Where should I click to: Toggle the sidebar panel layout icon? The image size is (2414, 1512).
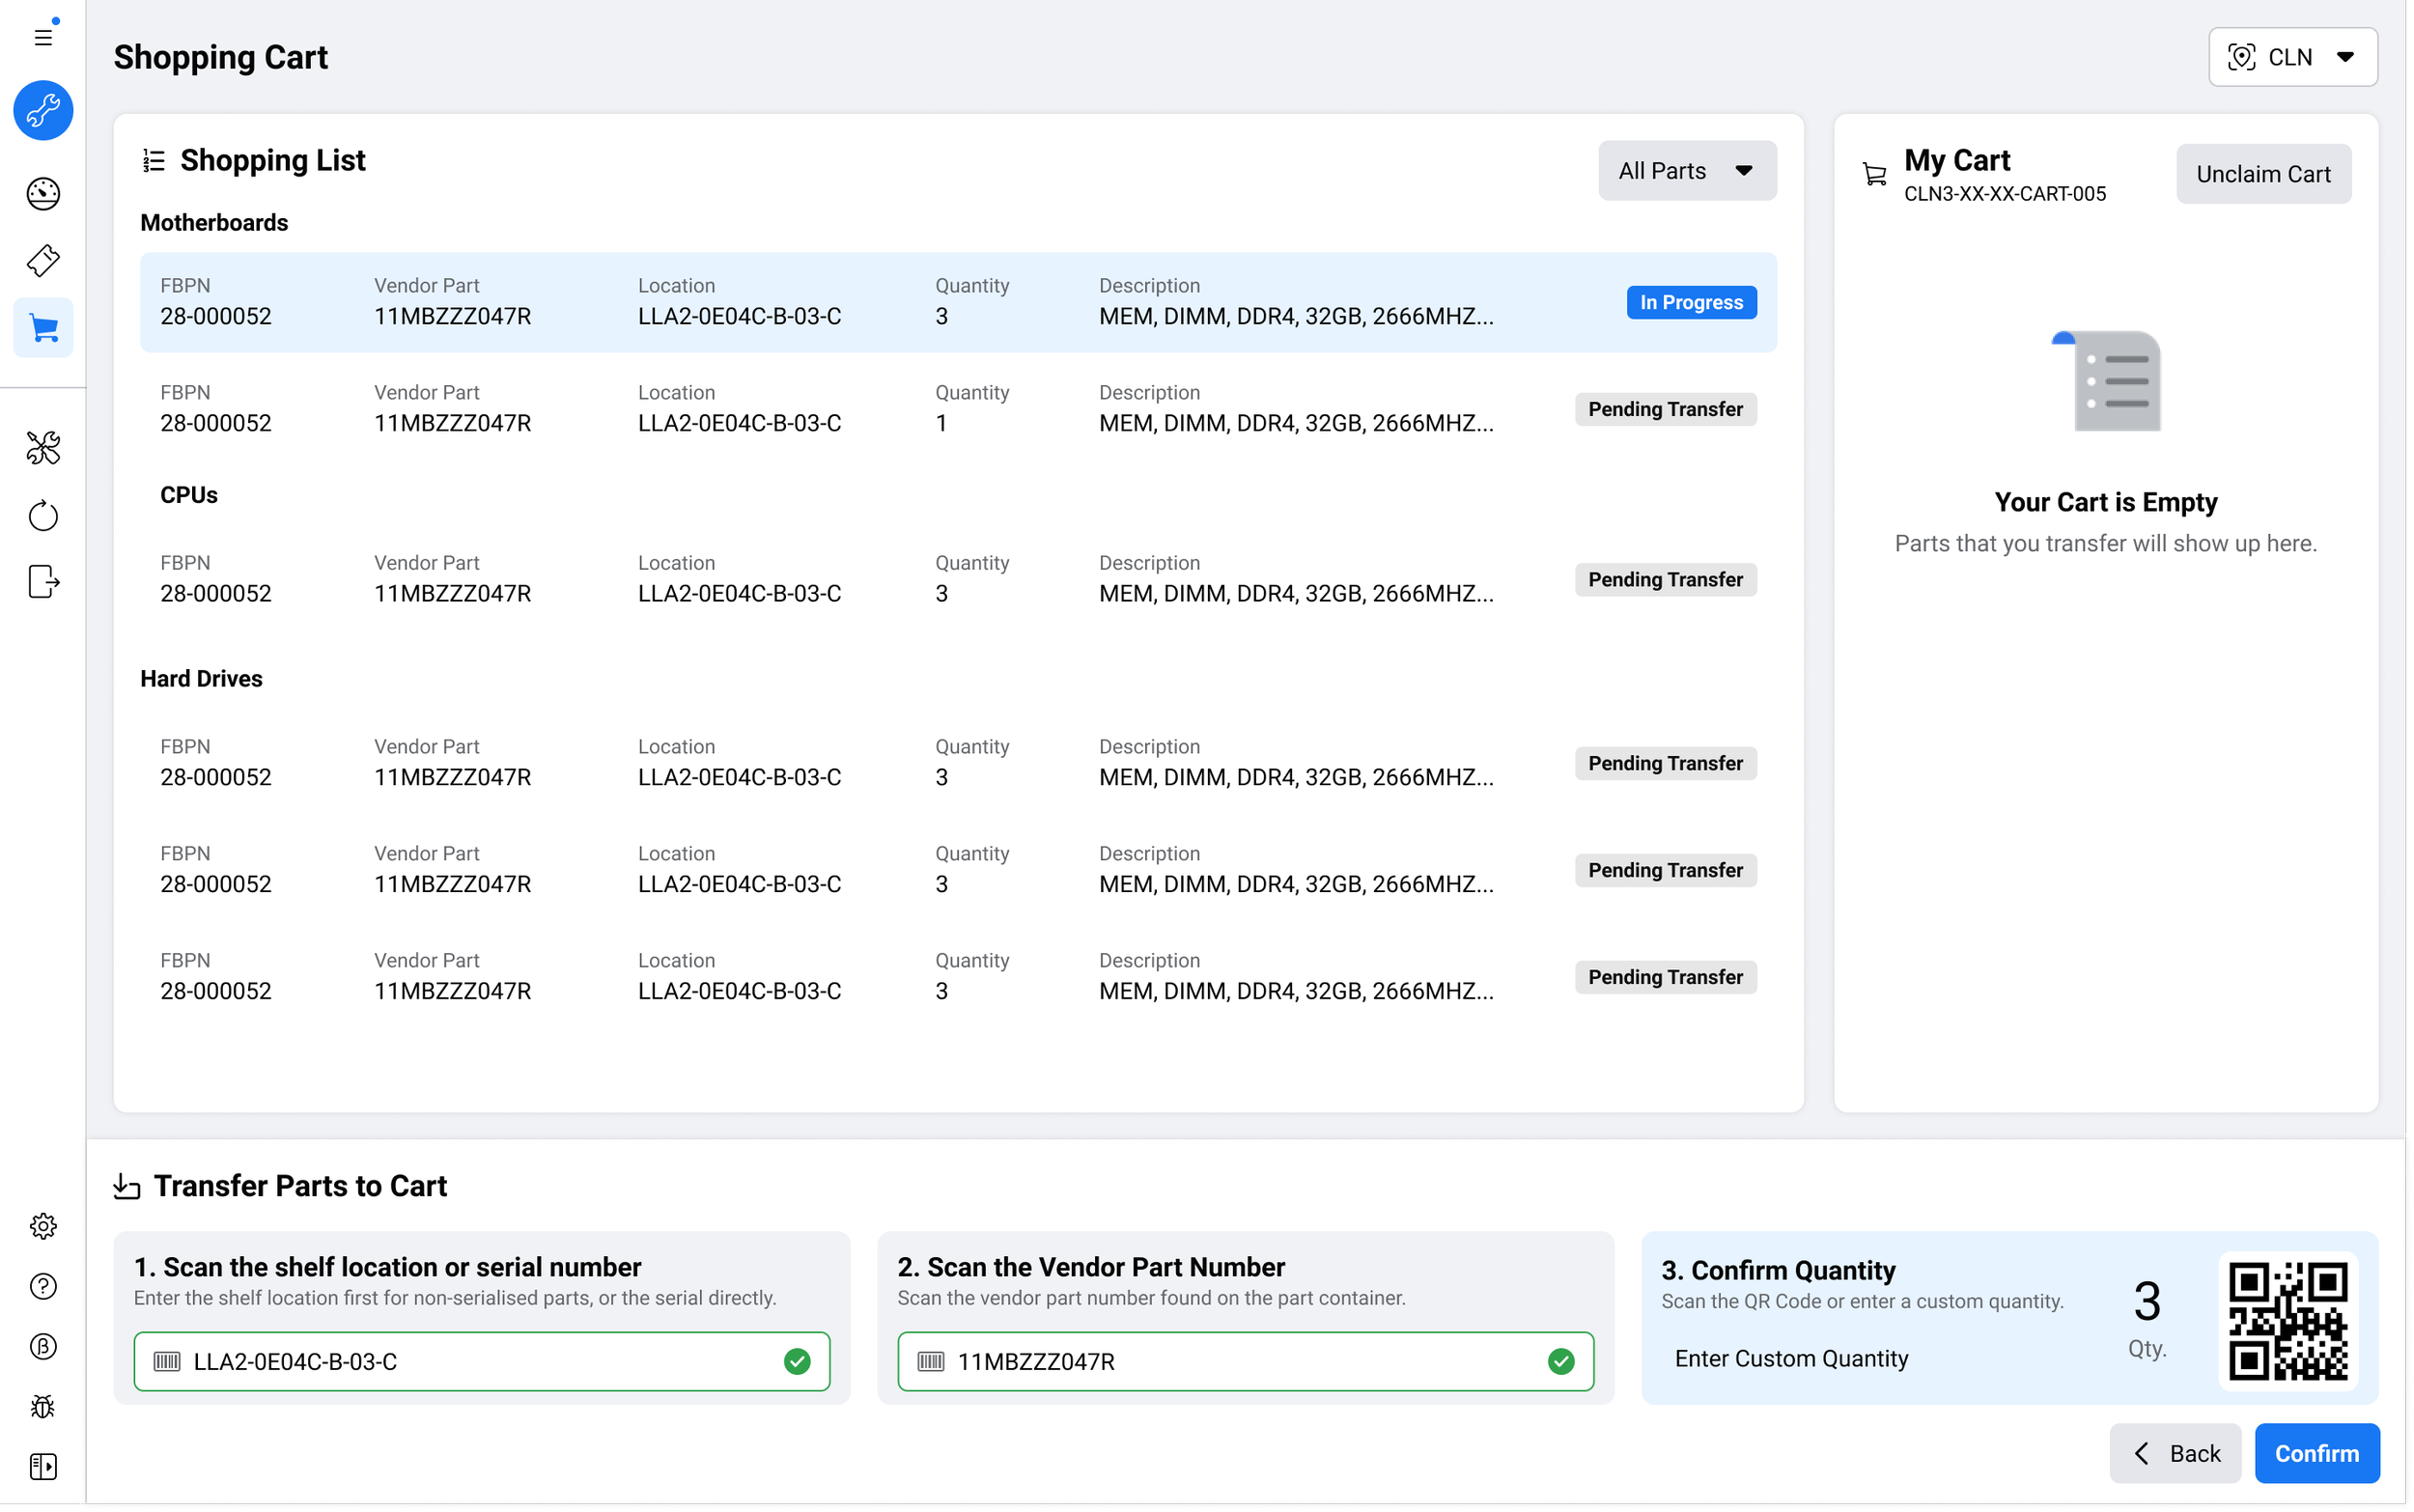[43, 1466]
